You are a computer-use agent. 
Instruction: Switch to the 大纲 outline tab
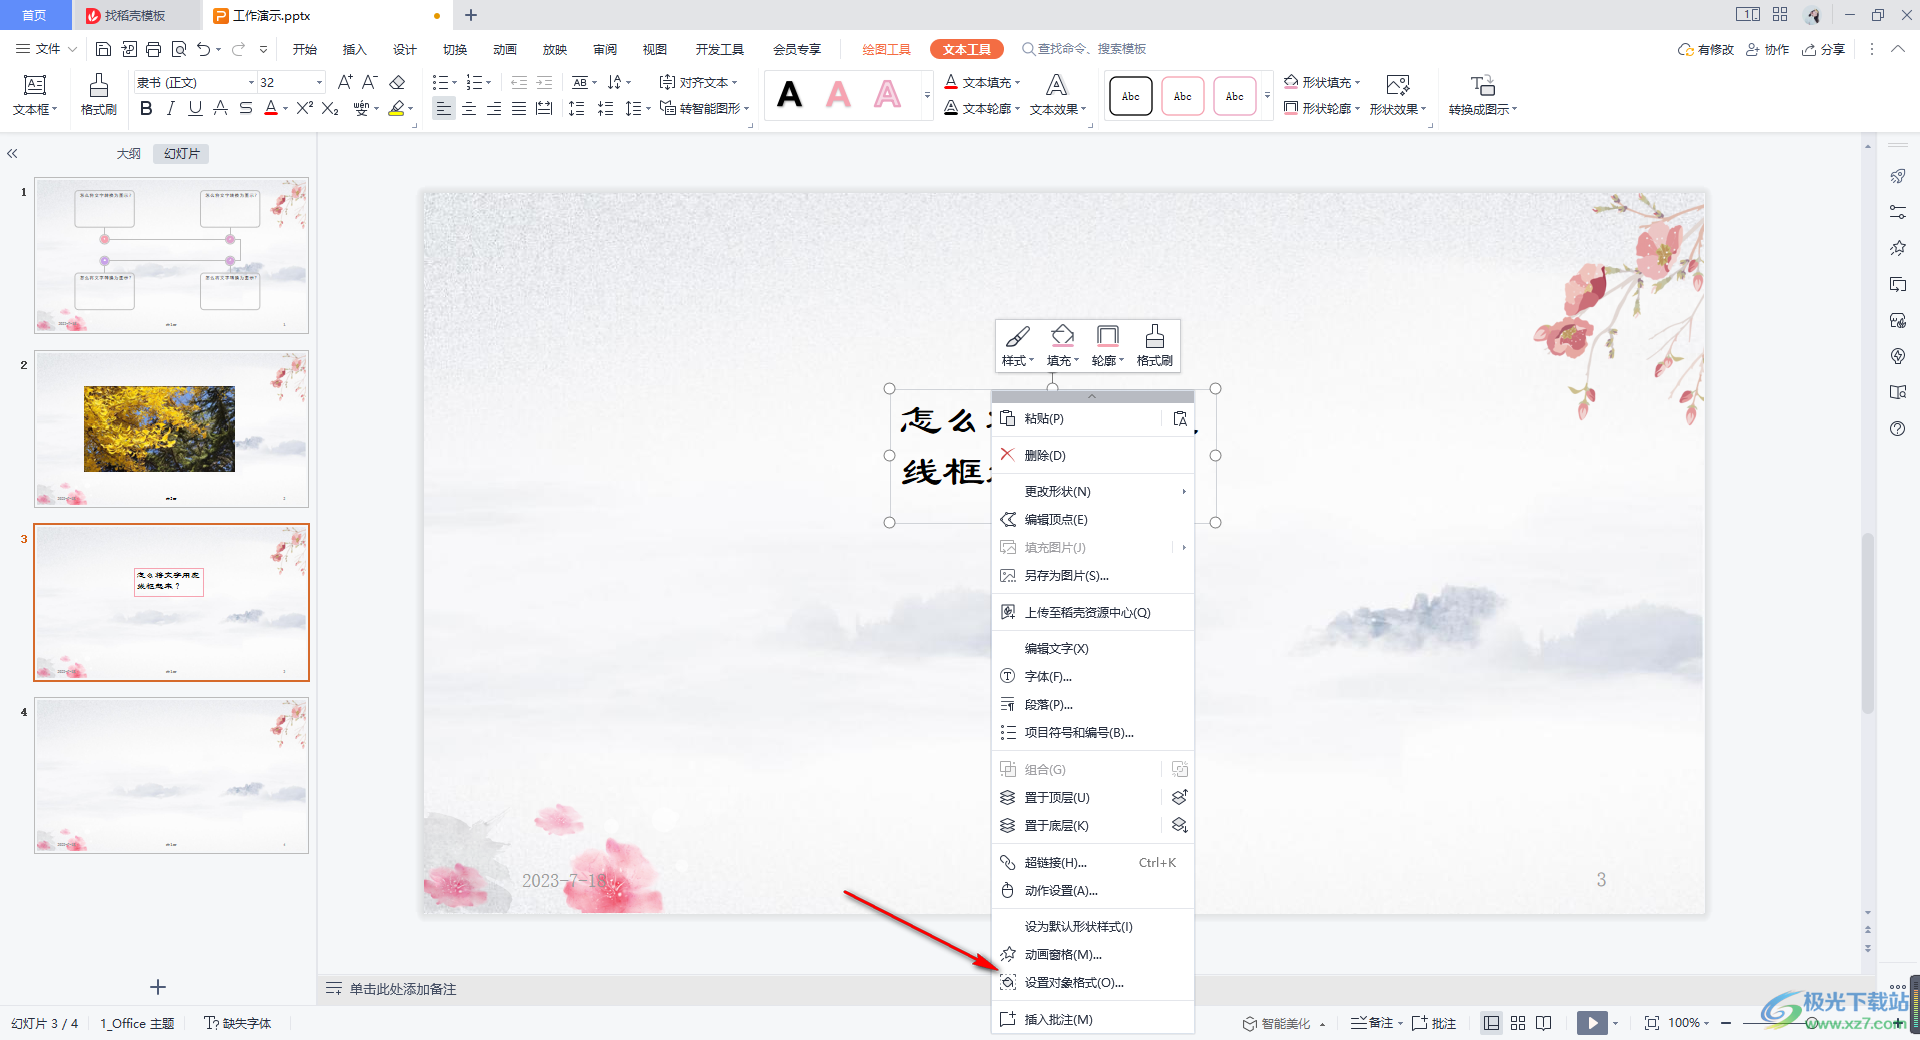click(129, 154)
